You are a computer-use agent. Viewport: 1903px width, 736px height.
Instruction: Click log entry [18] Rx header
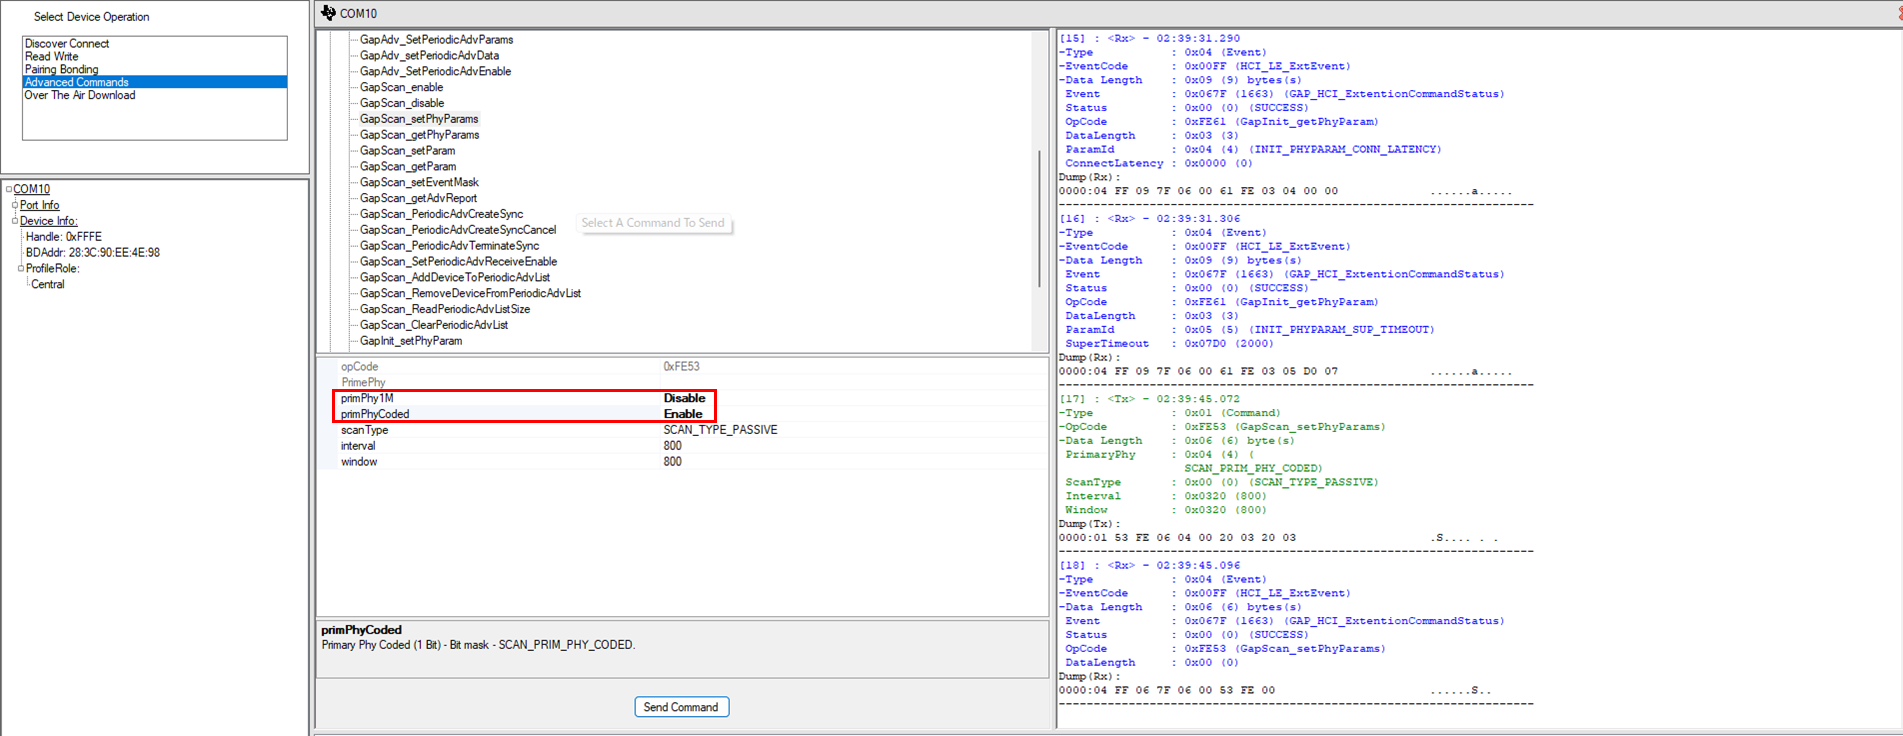point(1150,566)
